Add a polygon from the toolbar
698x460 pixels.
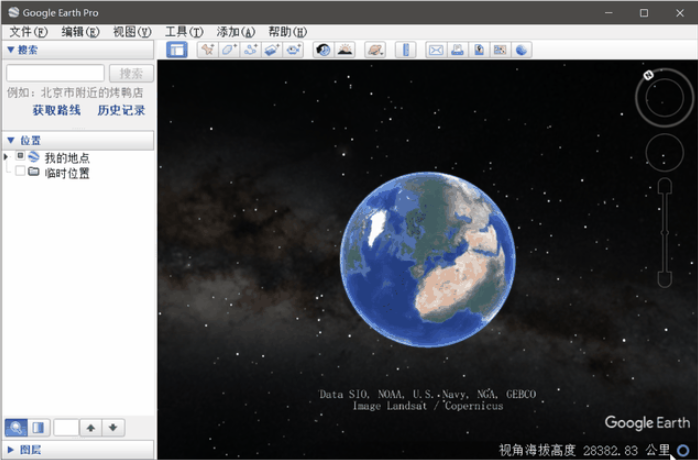click(x=229, y=50)
